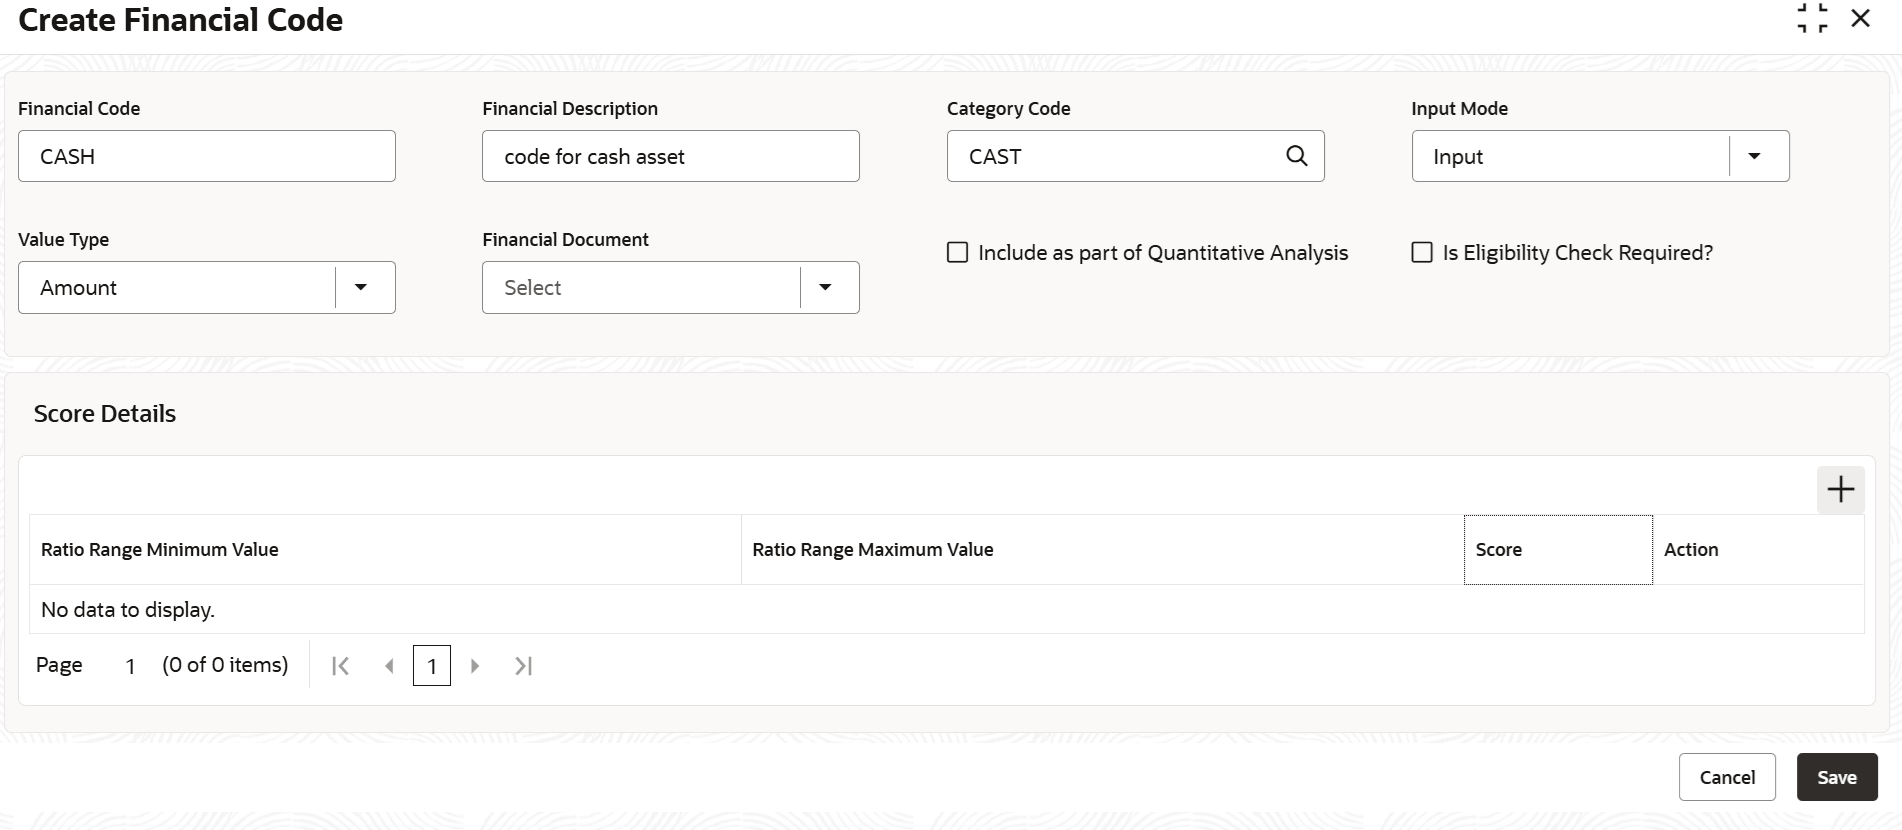Screen dimensions: 1902x830
Task: Enable Include as part of Quantitative Analysis
Action: click(x=958, y=253)
